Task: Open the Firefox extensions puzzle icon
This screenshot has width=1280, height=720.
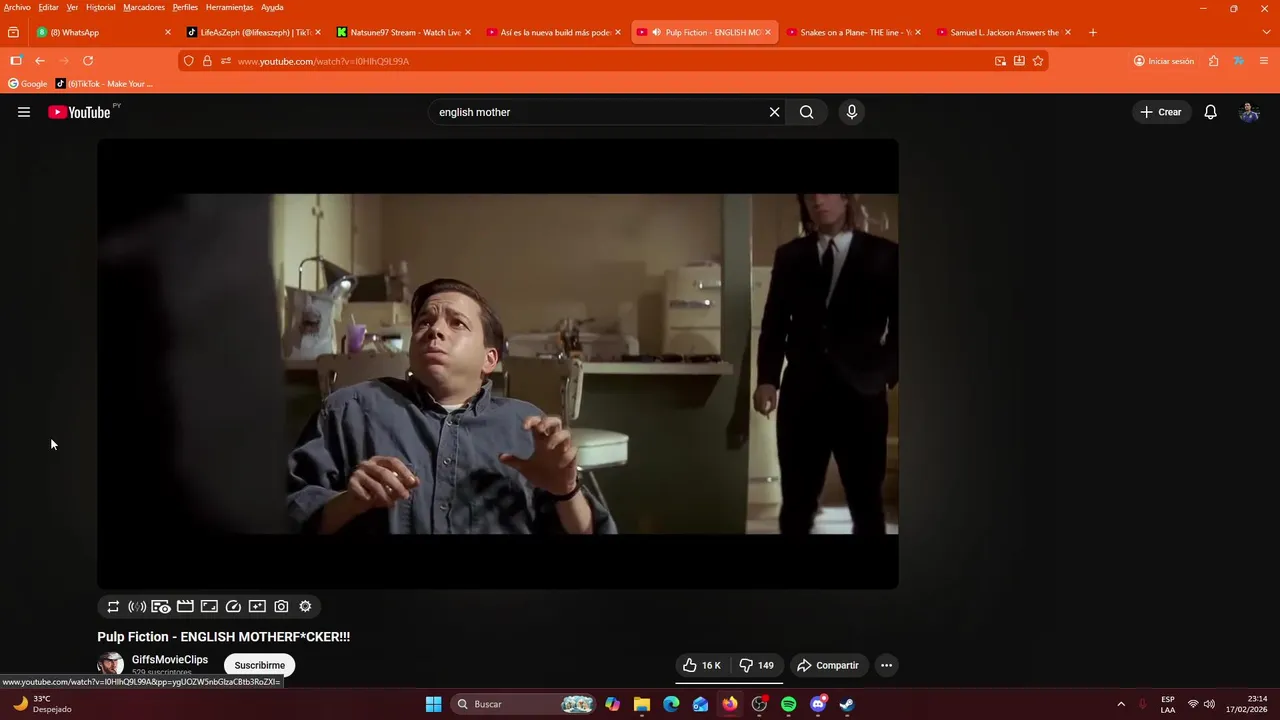Action: (1213, 61)
